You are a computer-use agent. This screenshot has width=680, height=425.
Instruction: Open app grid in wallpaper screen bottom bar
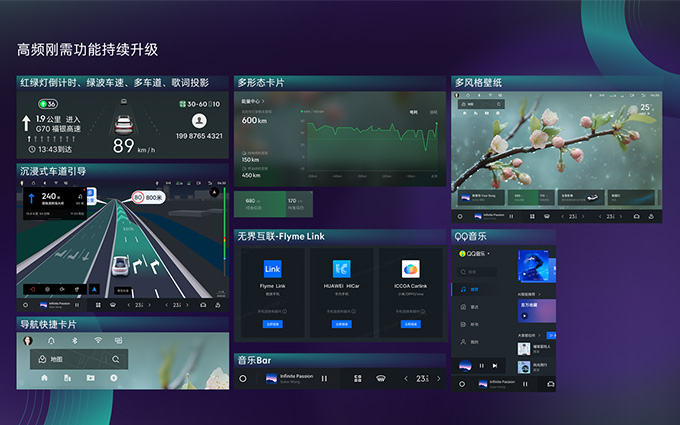532,216
